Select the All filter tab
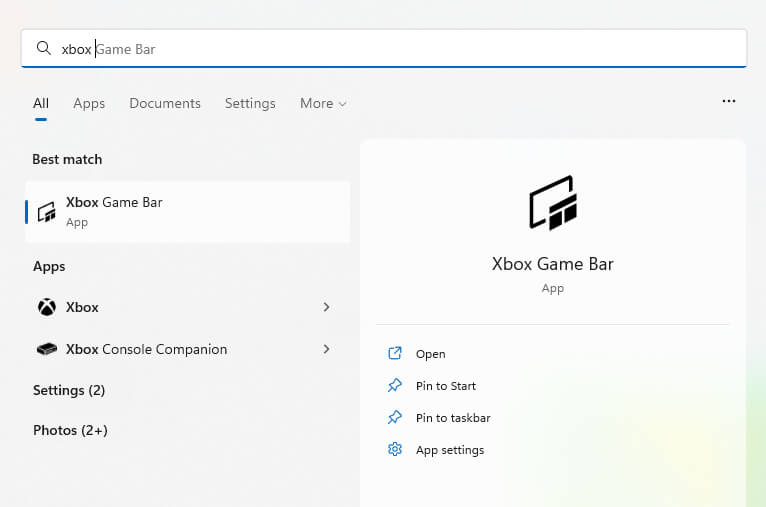 click(x=41, y=103)
